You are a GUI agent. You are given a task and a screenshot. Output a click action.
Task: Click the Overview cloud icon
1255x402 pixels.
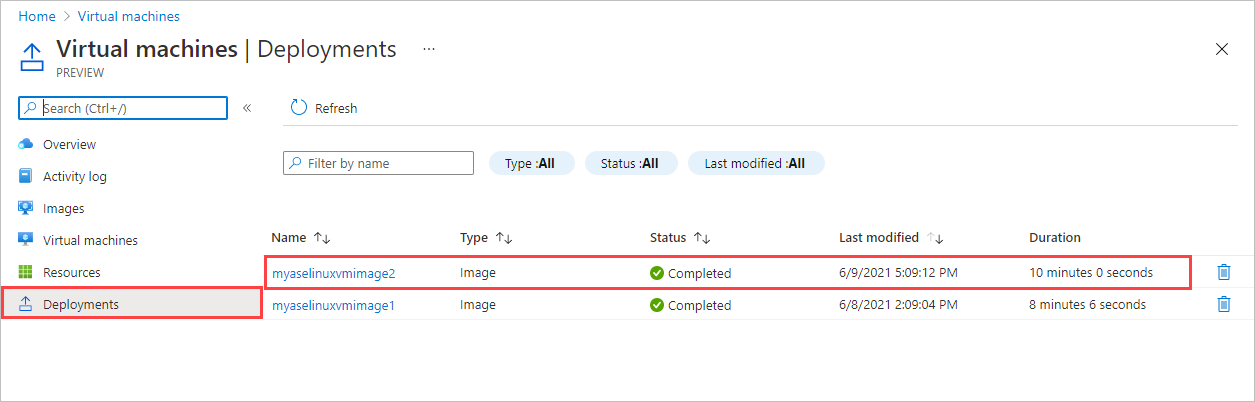(x=26, y=144)
